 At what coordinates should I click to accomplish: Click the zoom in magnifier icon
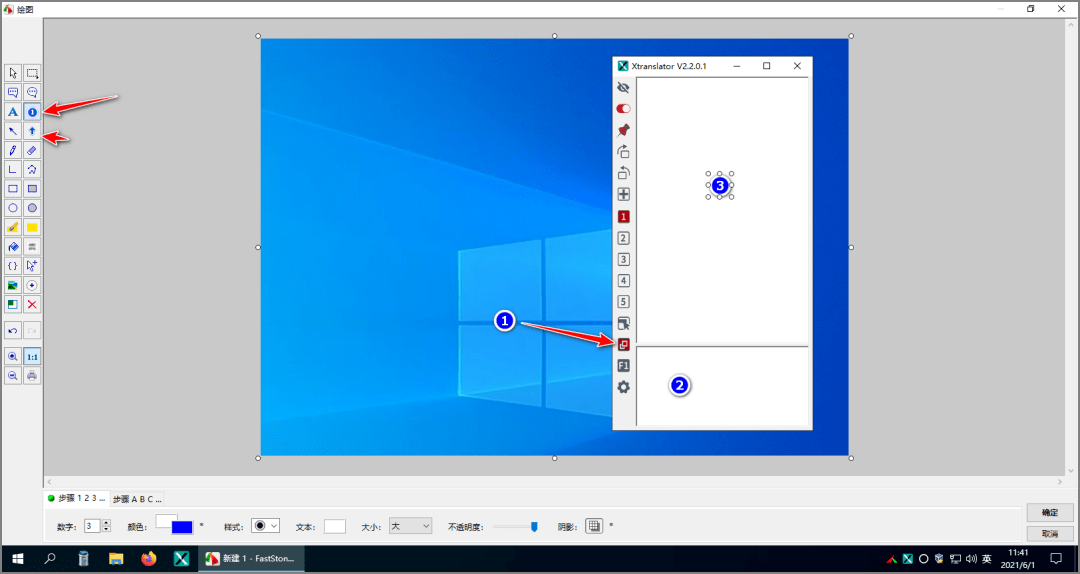(13, 356)
